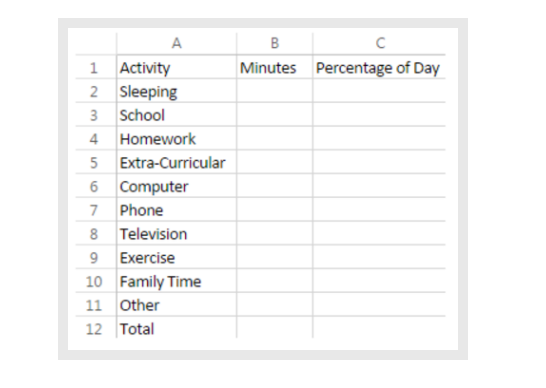Screen dimensions: 546x388
Task: Select column B header
Action: pos(275,44)
